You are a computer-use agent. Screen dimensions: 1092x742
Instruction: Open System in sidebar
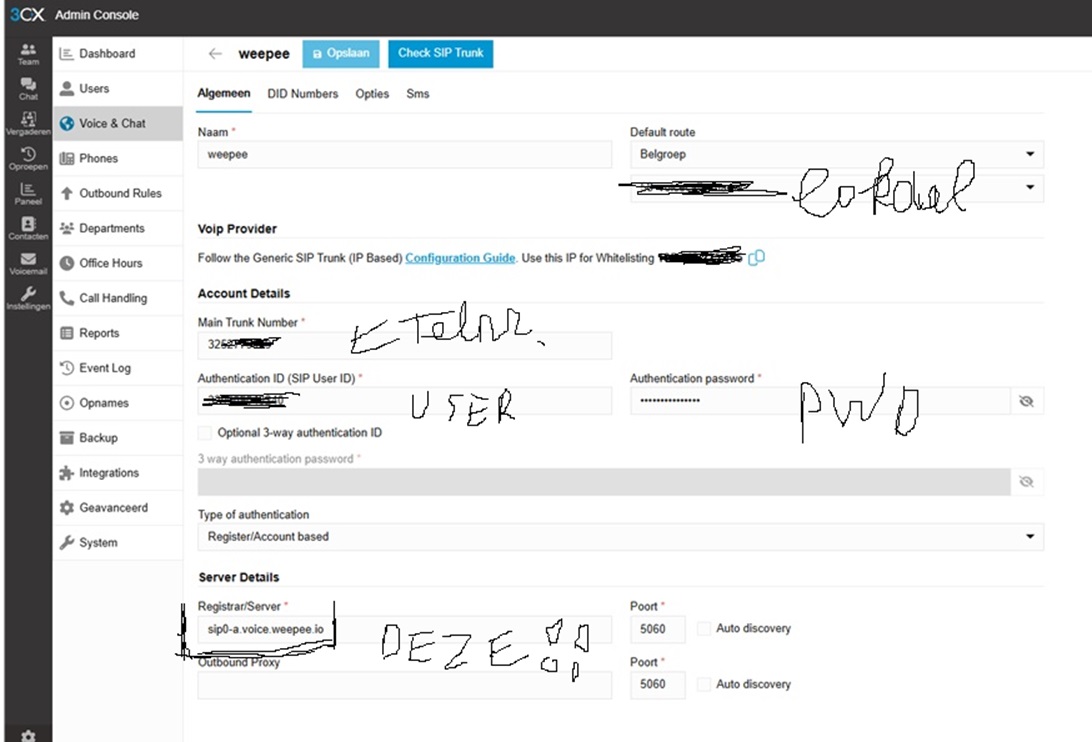pyautogui.click(x=118, y=542)
